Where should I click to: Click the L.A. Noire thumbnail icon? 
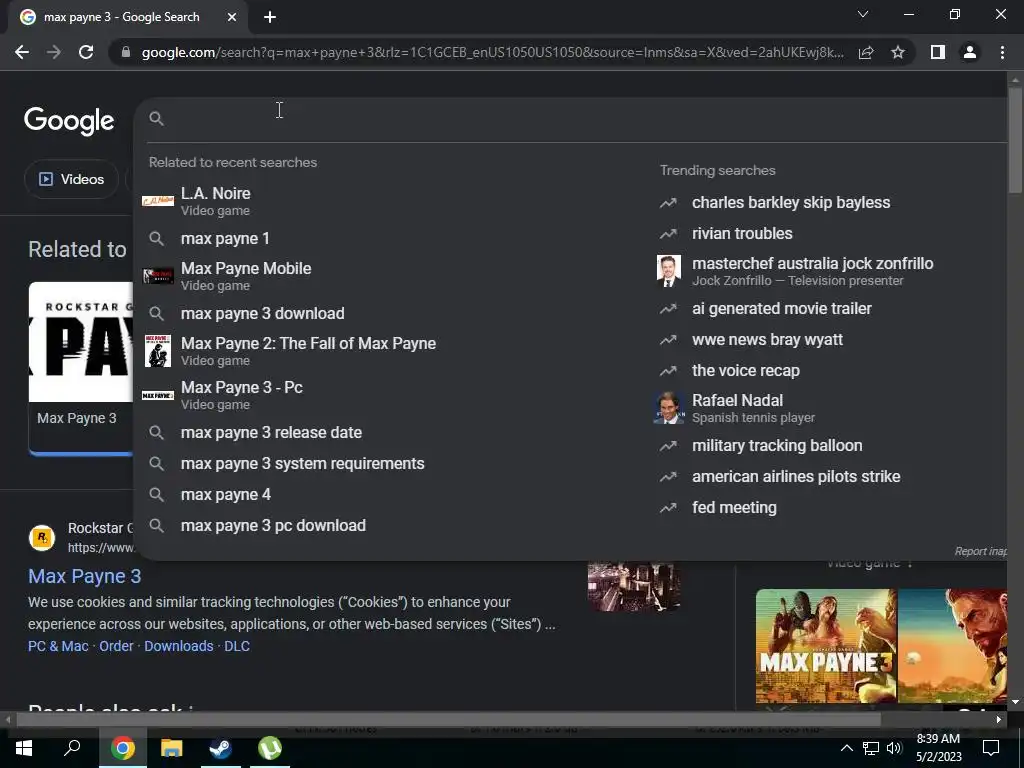[x=158, y=201]
